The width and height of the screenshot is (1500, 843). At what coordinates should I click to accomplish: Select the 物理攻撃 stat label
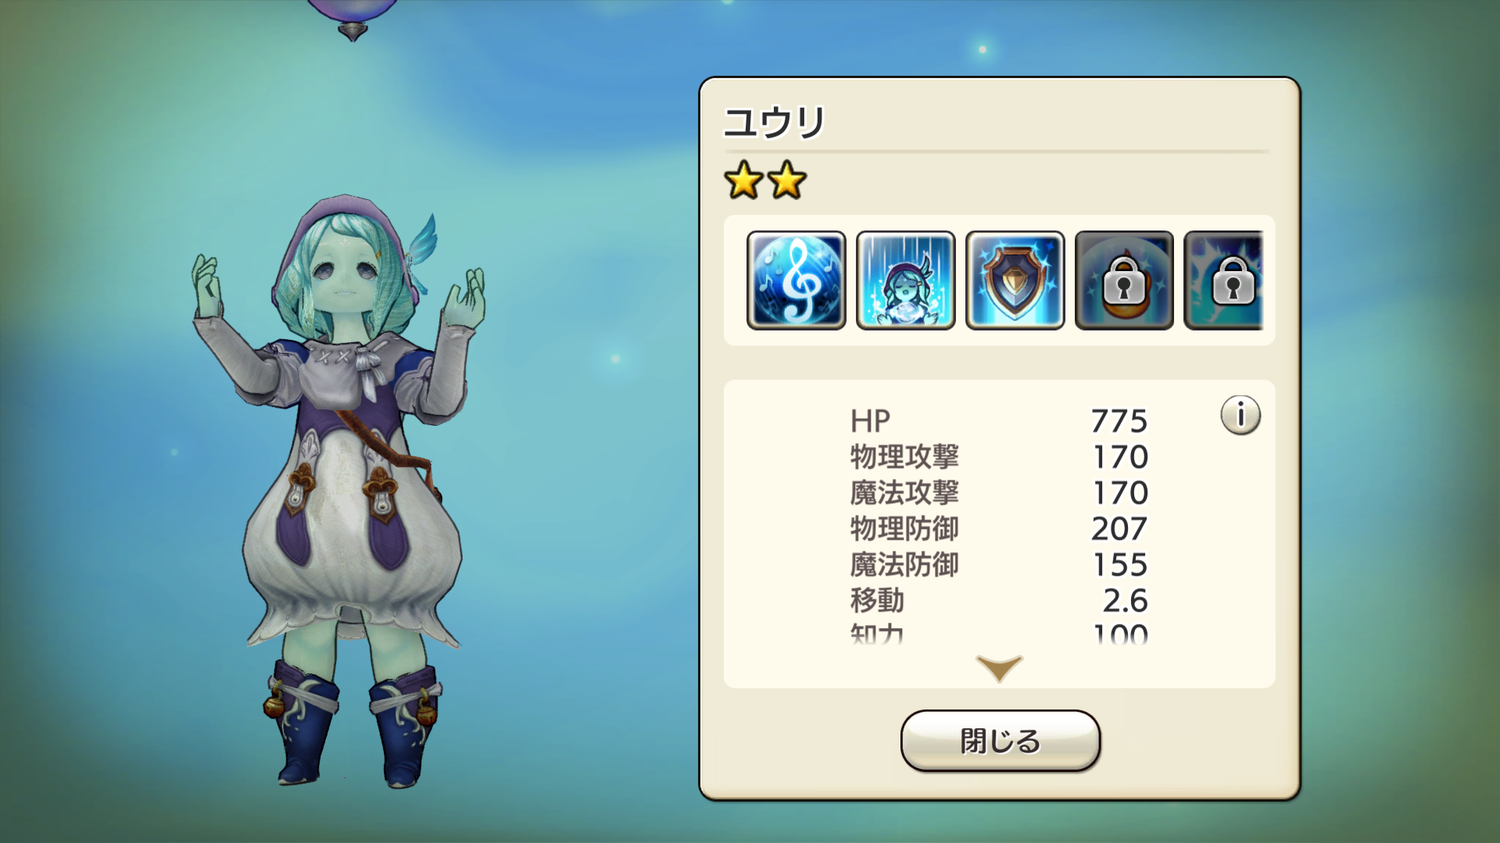(x=905, y=457)
